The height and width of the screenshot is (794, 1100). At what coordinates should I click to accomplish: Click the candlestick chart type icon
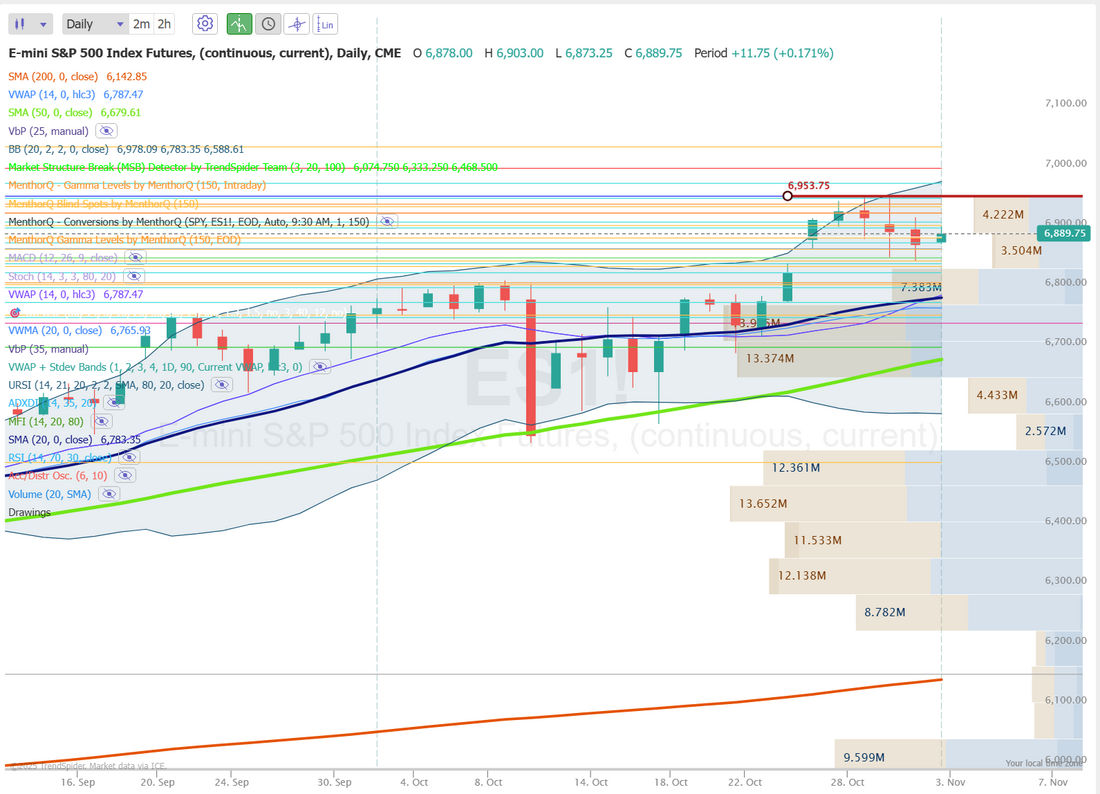(x=22, y=24)
